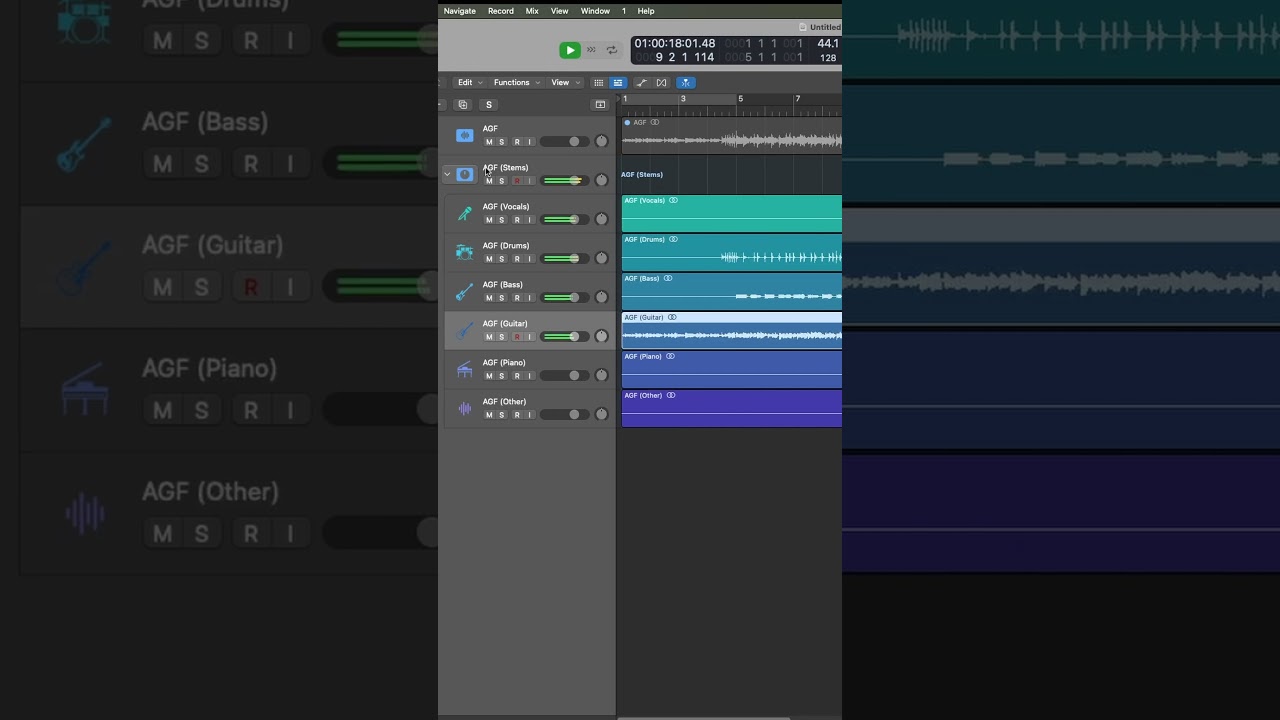Screen dimensions: 1280x720
Task: Open the Navigate menu
Action: pyautogui.click(x=459, y=11)
